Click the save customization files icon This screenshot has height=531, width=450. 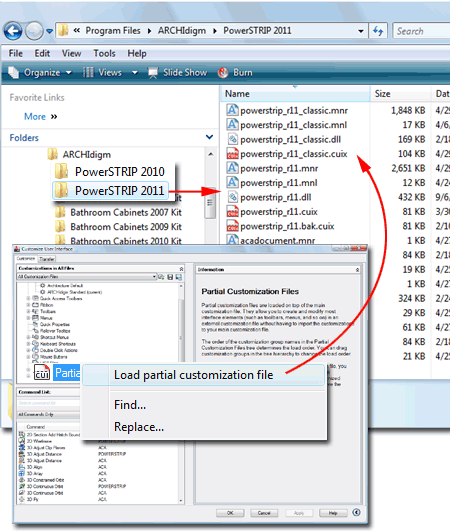pos(170,277)
